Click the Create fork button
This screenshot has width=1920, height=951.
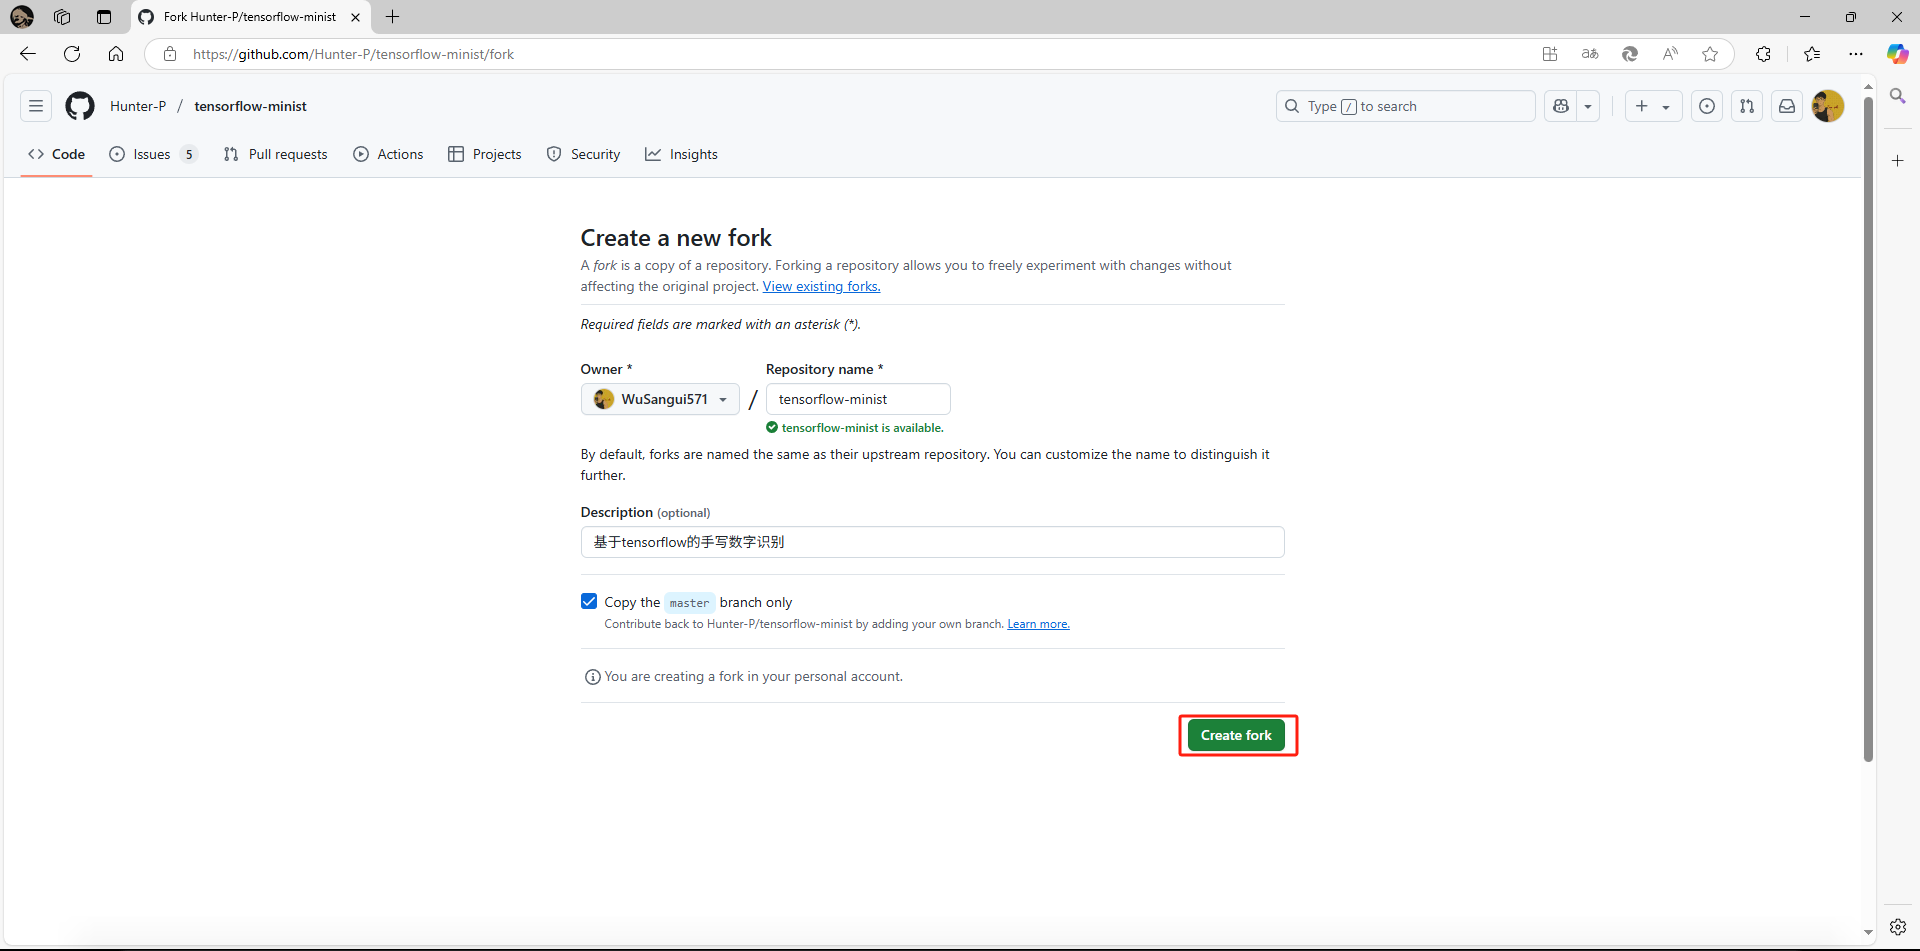1236,735
